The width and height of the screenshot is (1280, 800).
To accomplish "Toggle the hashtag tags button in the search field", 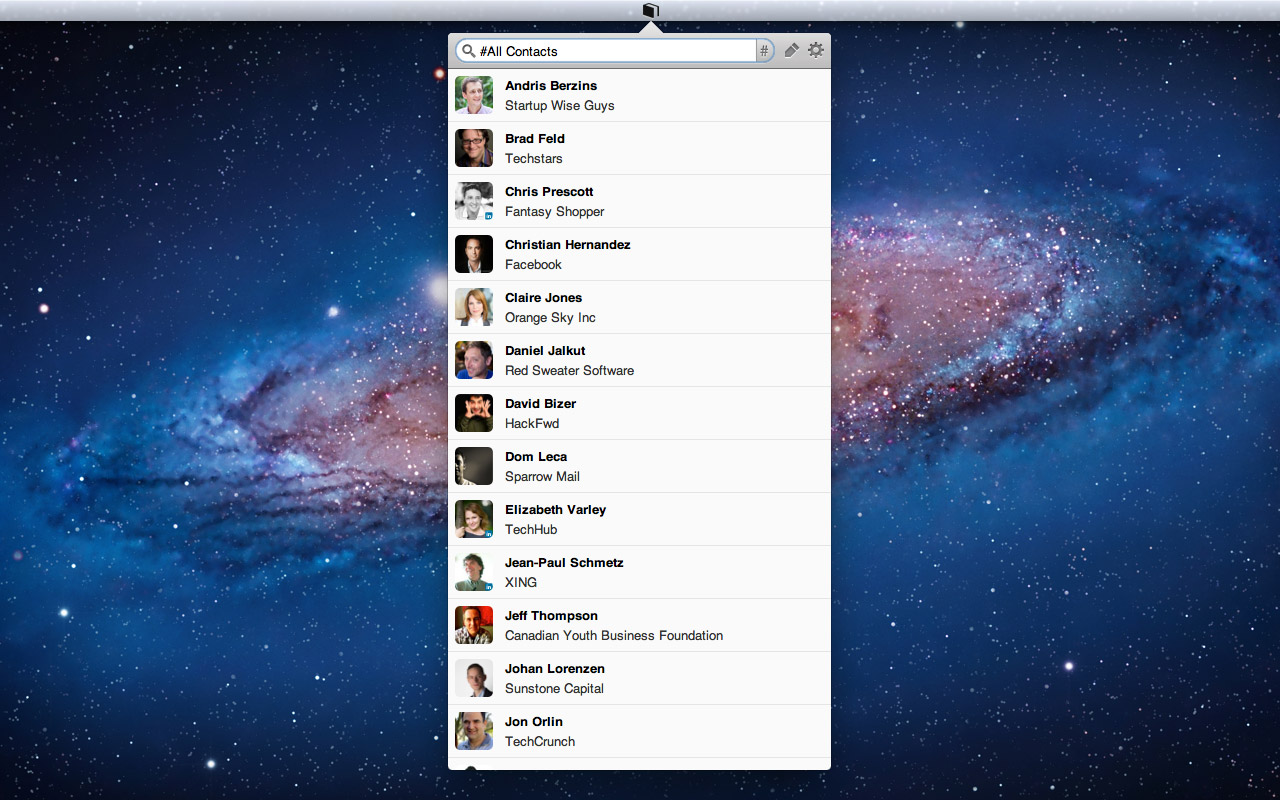I will 764,51.
